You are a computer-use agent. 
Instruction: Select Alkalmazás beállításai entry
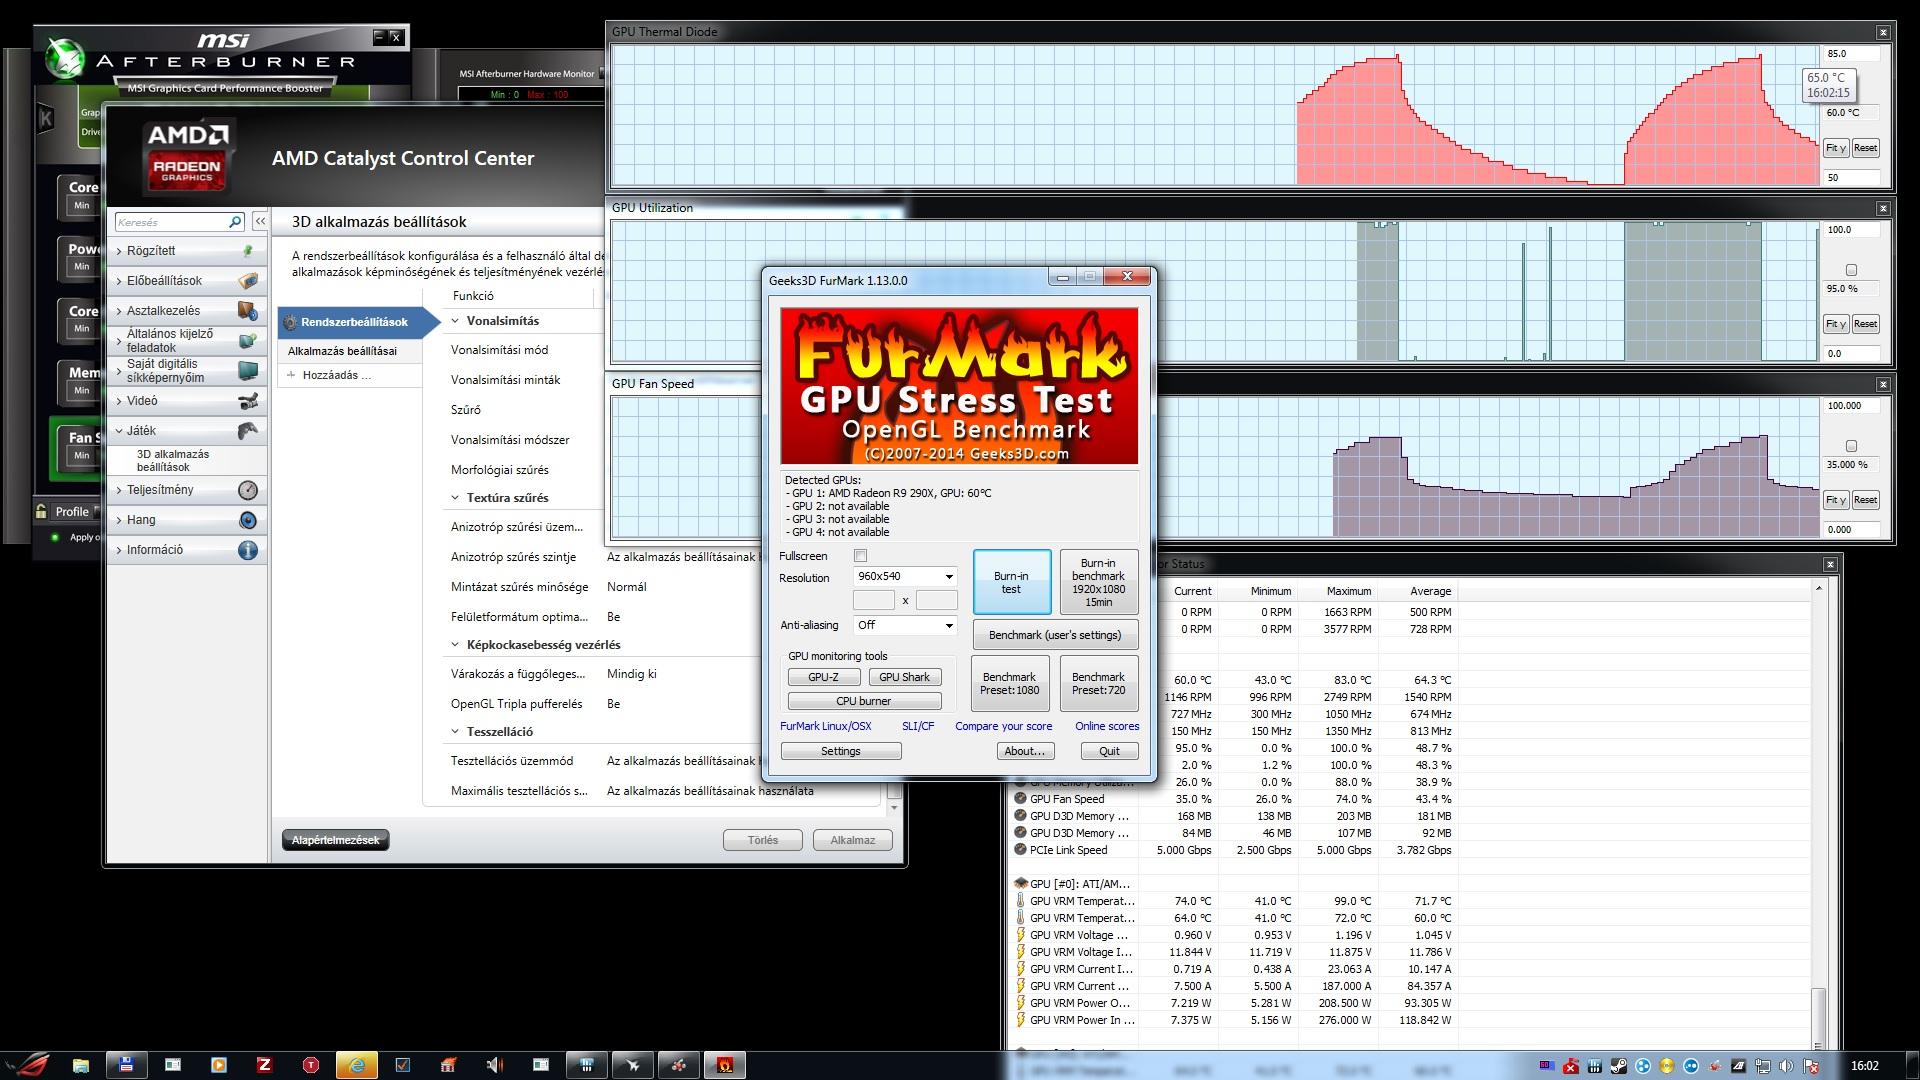click(x=342, y=351)
